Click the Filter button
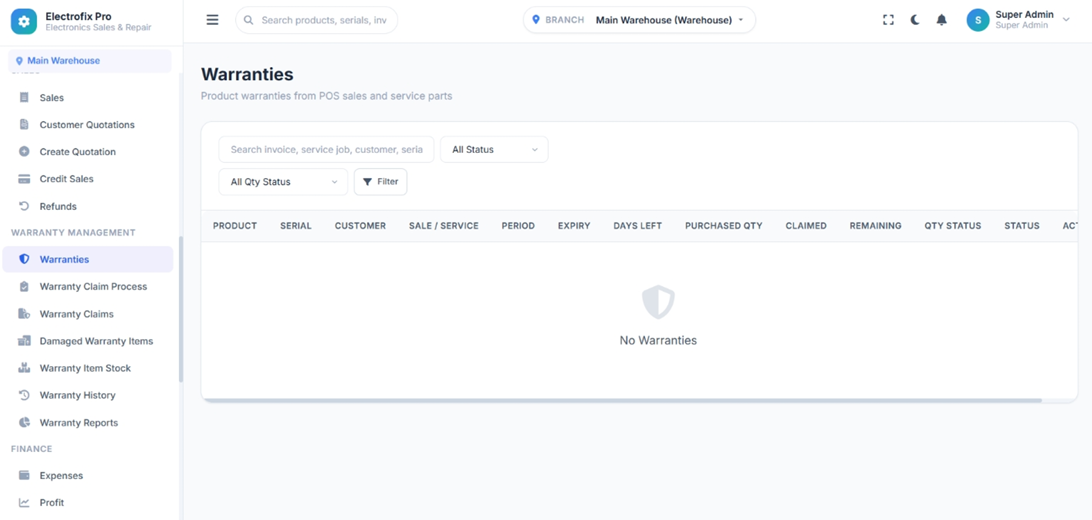1092x520 pixels. click(x=380, y=182)
